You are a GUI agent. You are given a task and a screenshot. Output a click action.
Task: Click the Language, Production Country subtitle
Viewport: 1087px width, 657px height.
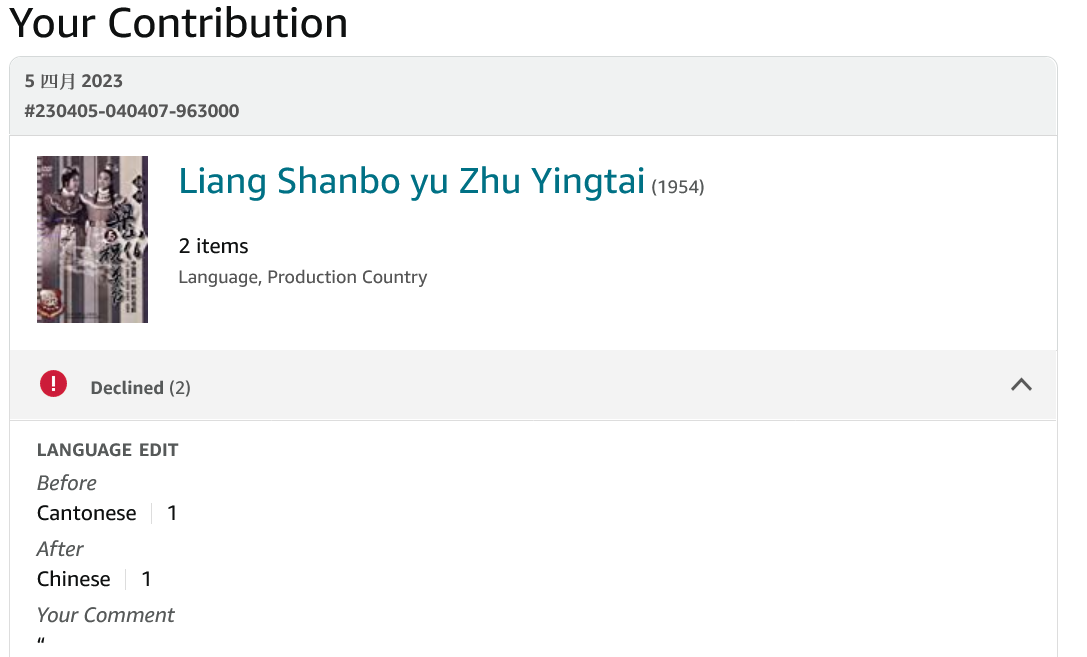pyautogui.click(x=302, y=277)
